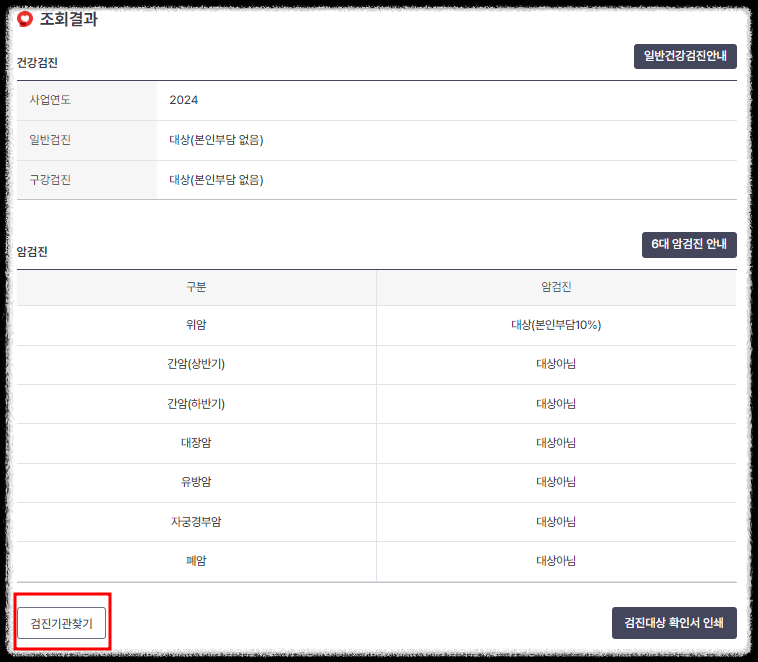Click 대상아님 in the 자궁경부암 row
758x662 pixels.
coord(556,522)
